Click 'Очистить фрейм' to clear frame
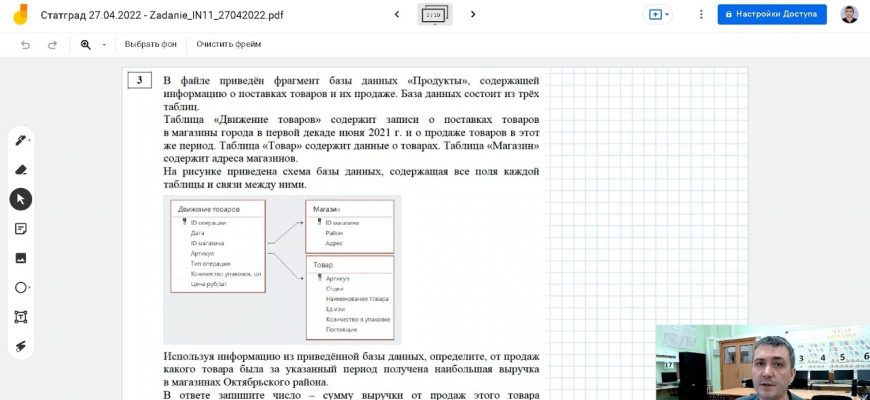This screenshot has height=400, width=870. pyautogui.click(x=228, y=45)
